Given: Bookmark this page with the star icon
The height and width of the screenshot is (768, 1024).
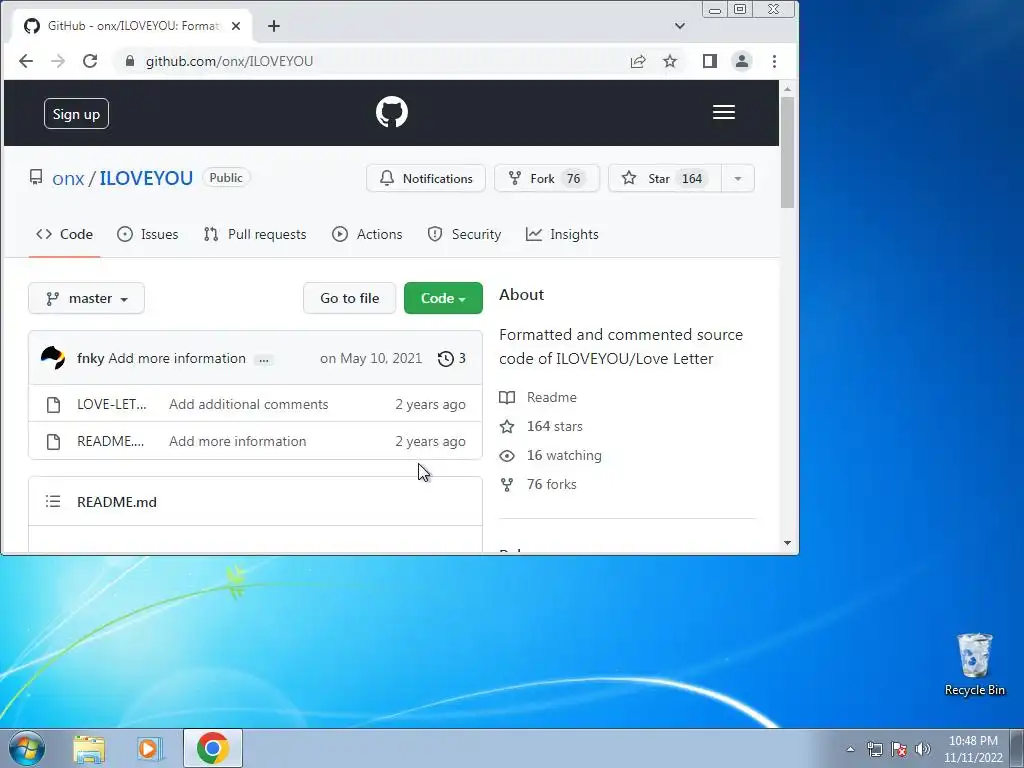Looking at the screenshot, I should 670,61.
